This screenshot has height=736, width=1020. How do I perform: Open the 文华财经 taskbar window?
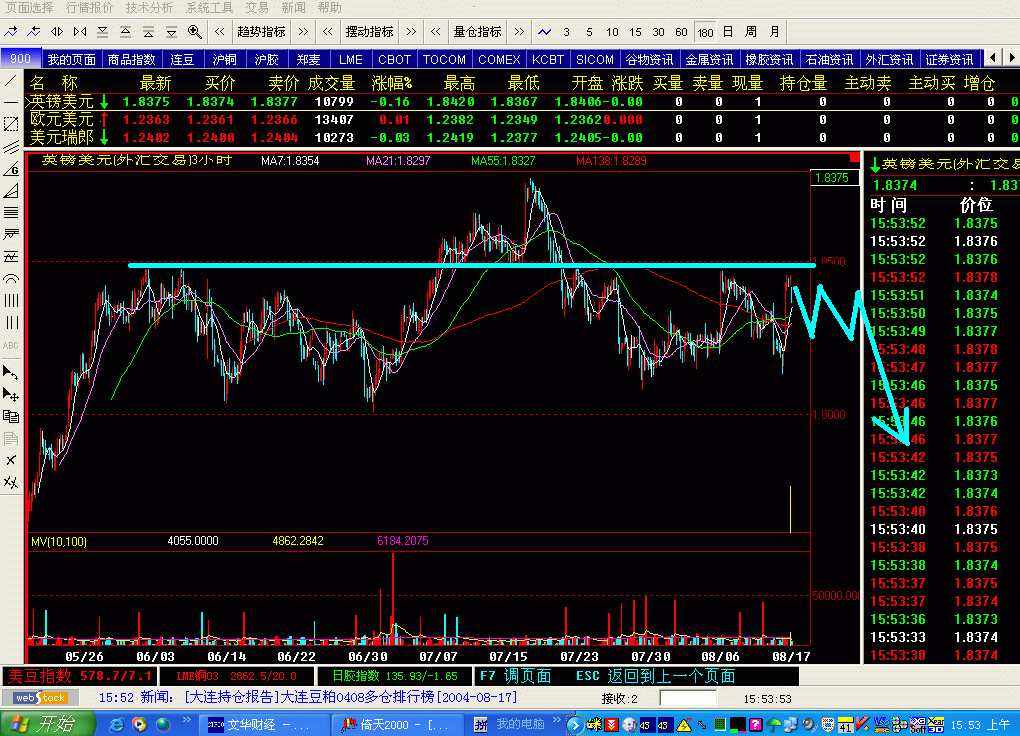tap(263, 724)
